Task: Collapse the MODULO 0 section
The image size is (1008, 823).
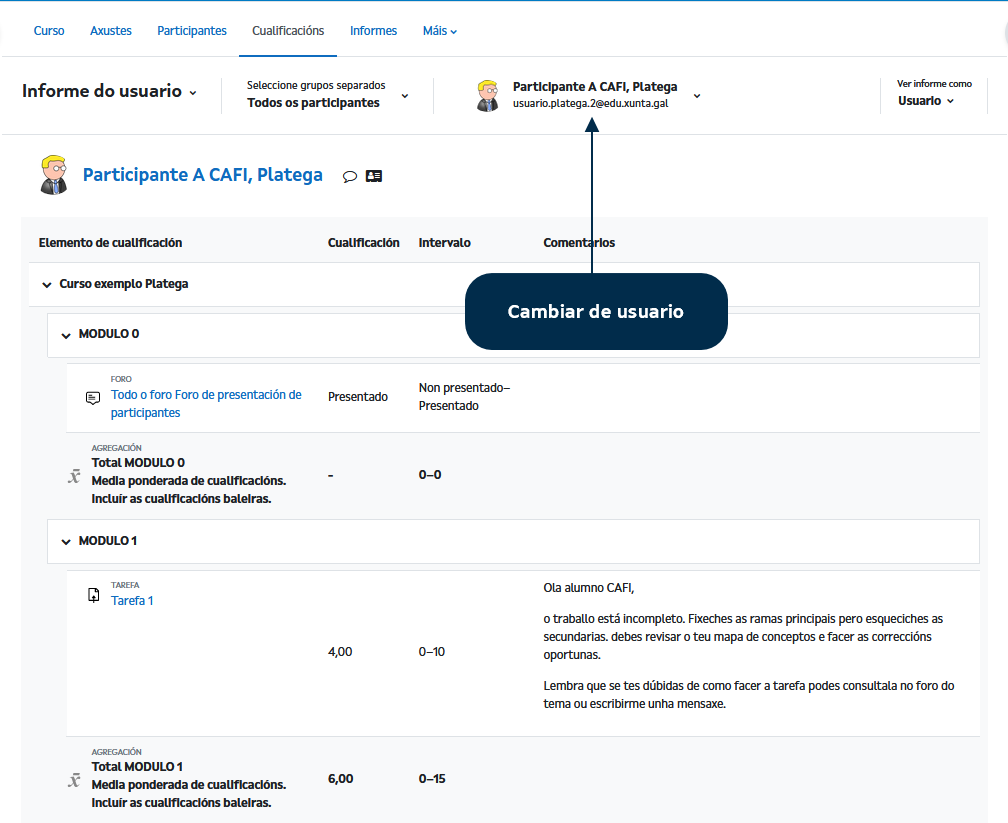Action: [66, 335]
